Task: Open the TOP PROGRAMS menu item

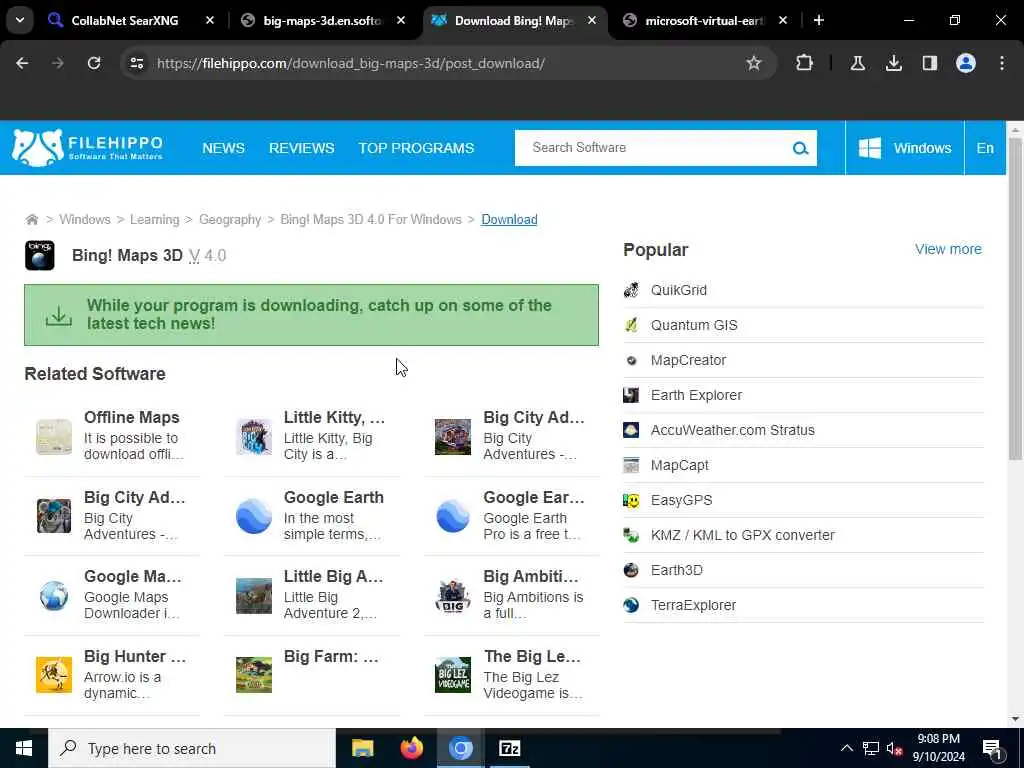Action: (x=416, y=148)
